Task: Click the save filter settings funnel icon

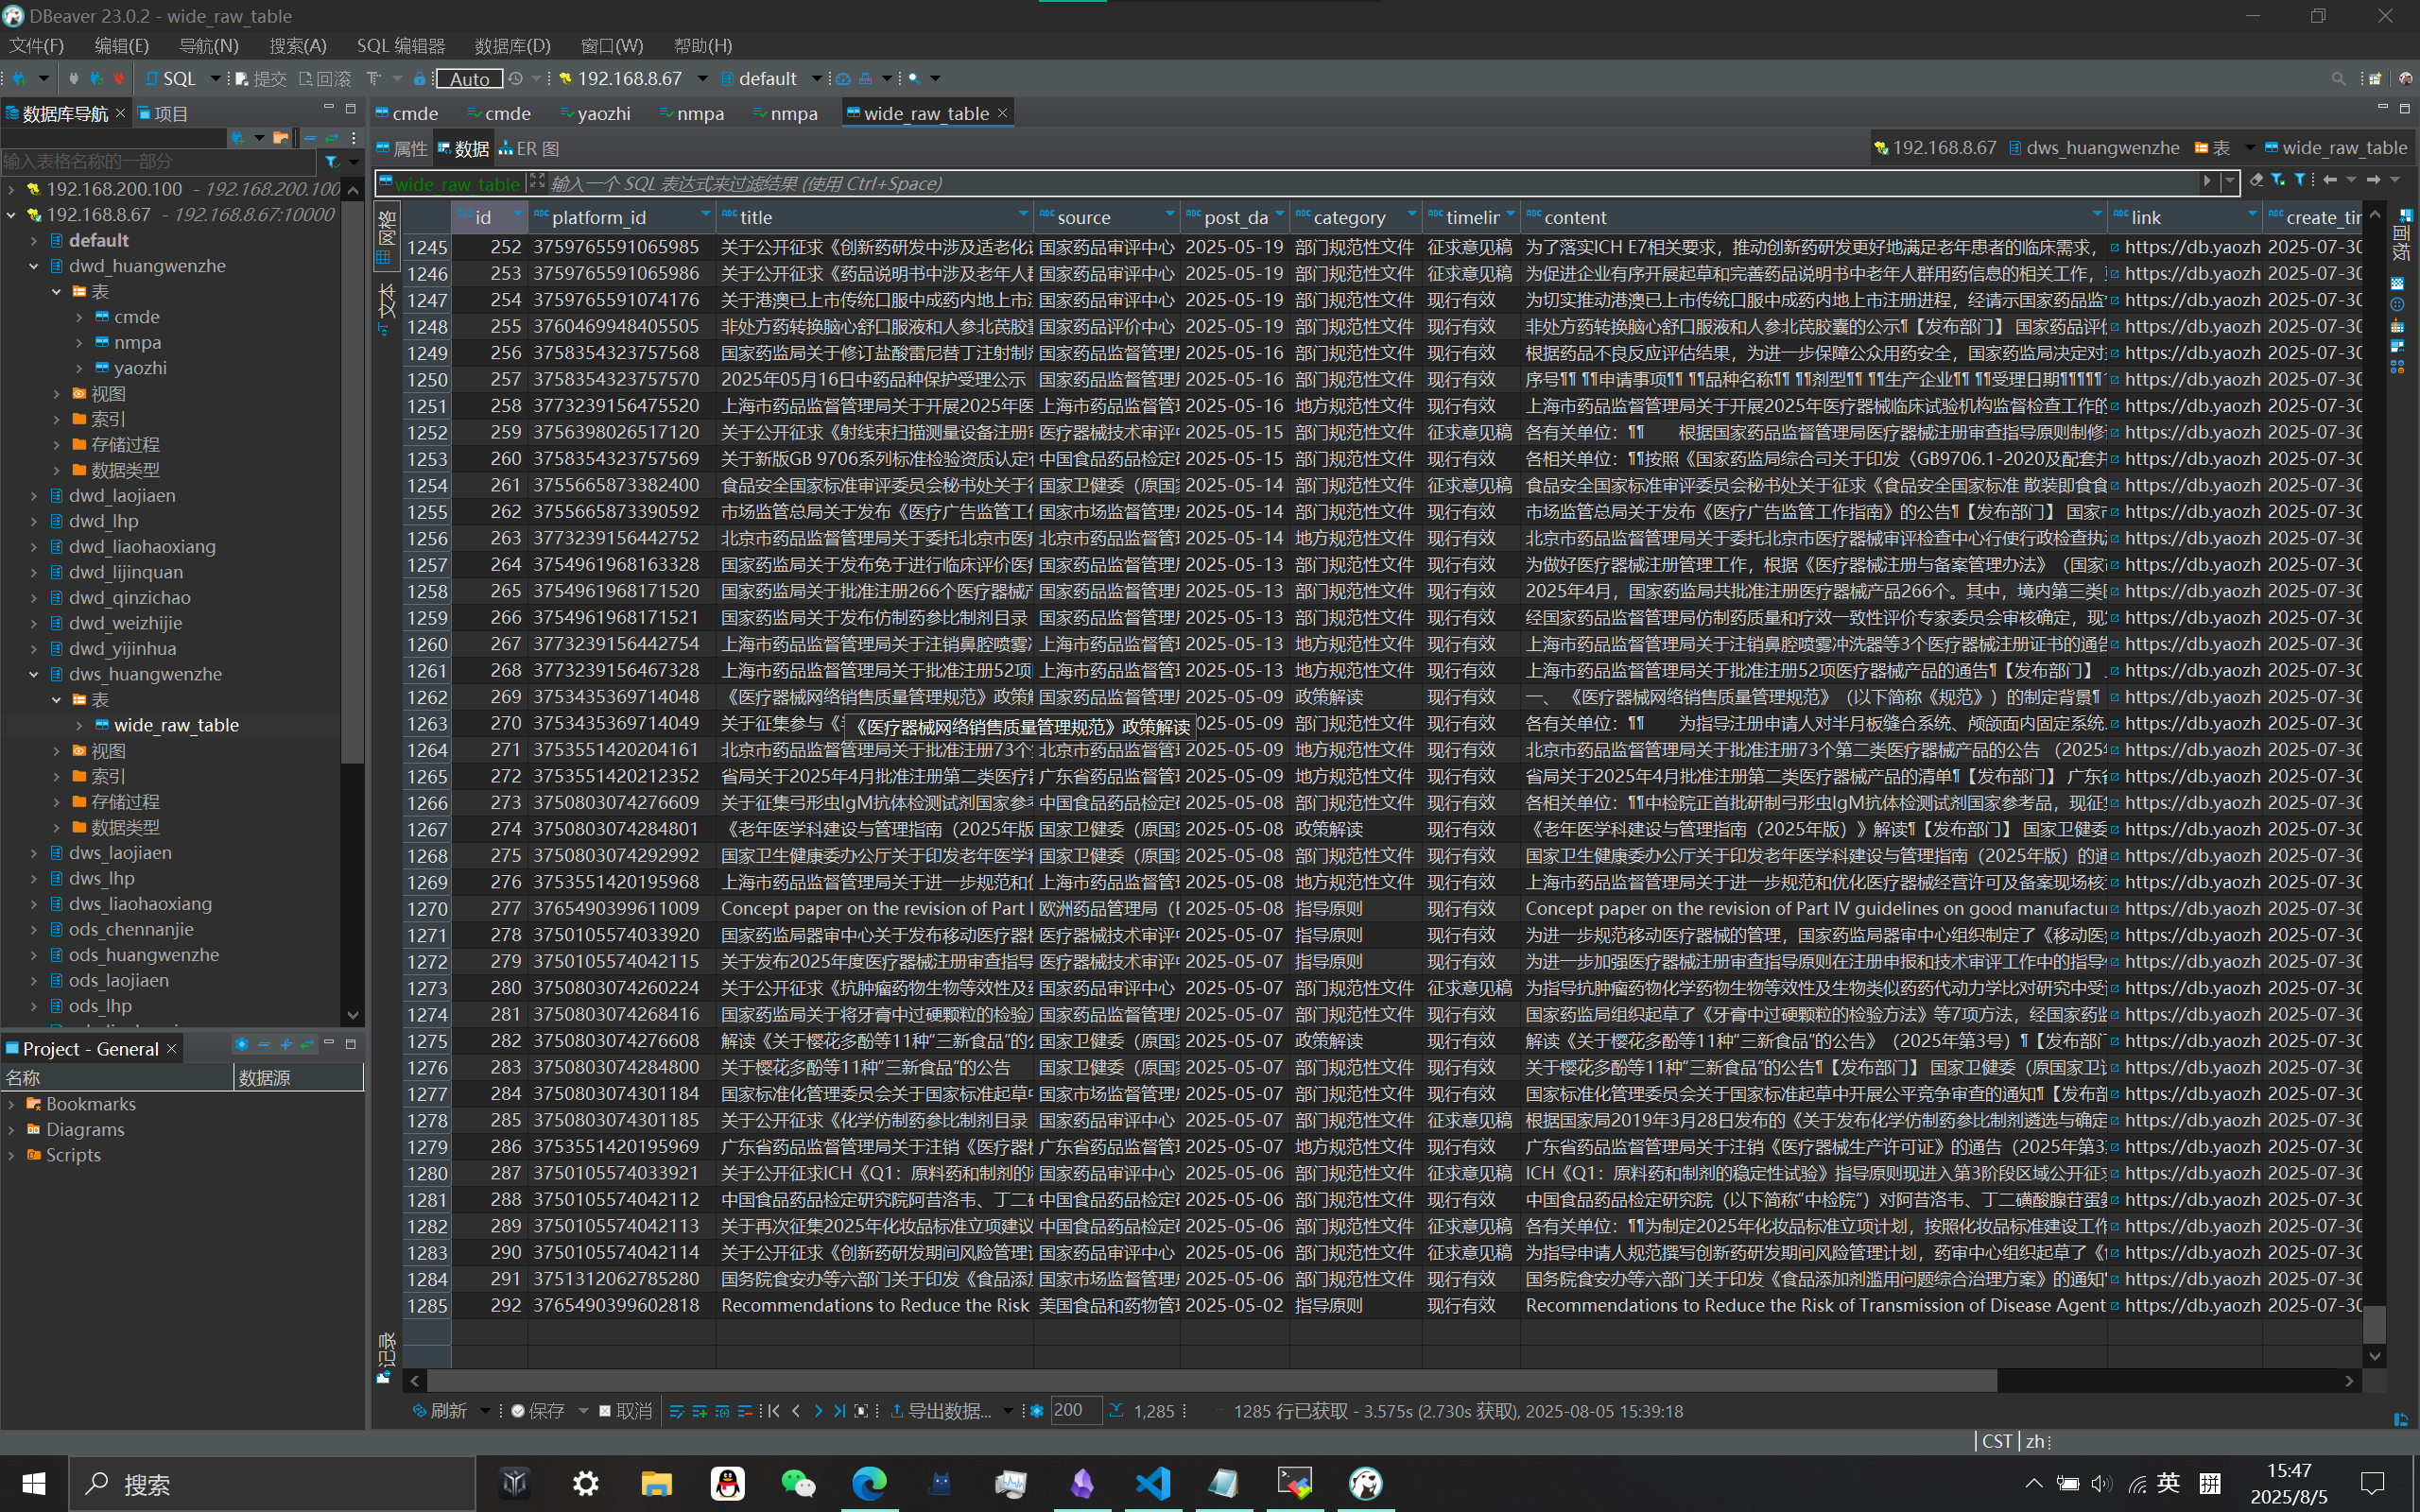Action: [x=2278, y=180]
